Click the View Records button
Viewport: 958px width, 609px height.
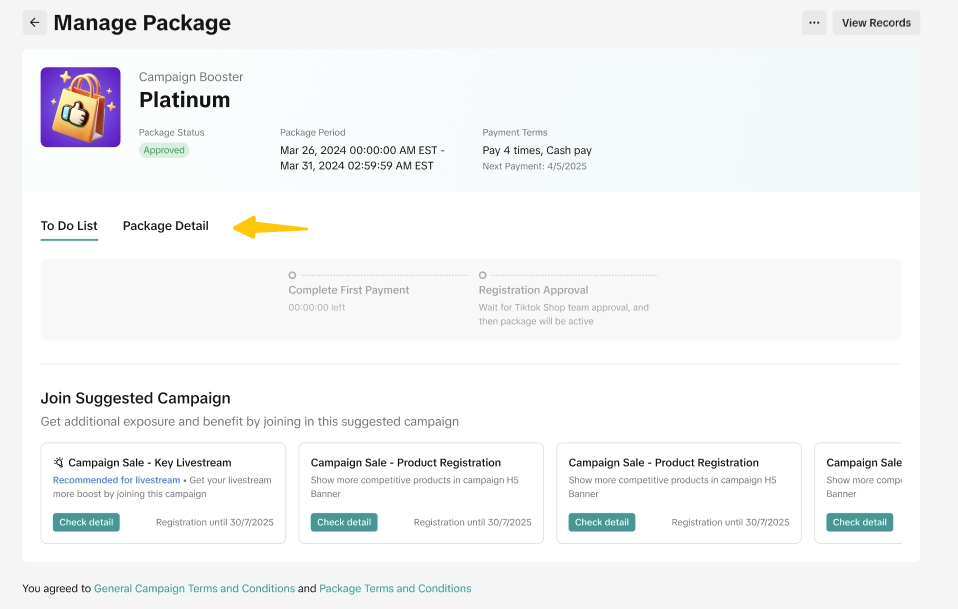click(x=876, y=22)
